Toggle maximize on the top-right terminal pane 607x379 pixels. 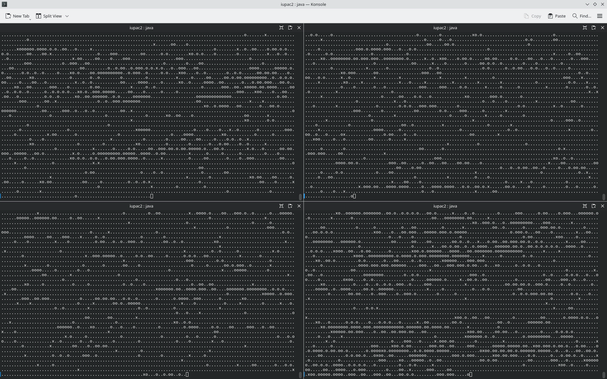[x=585, y=27]
